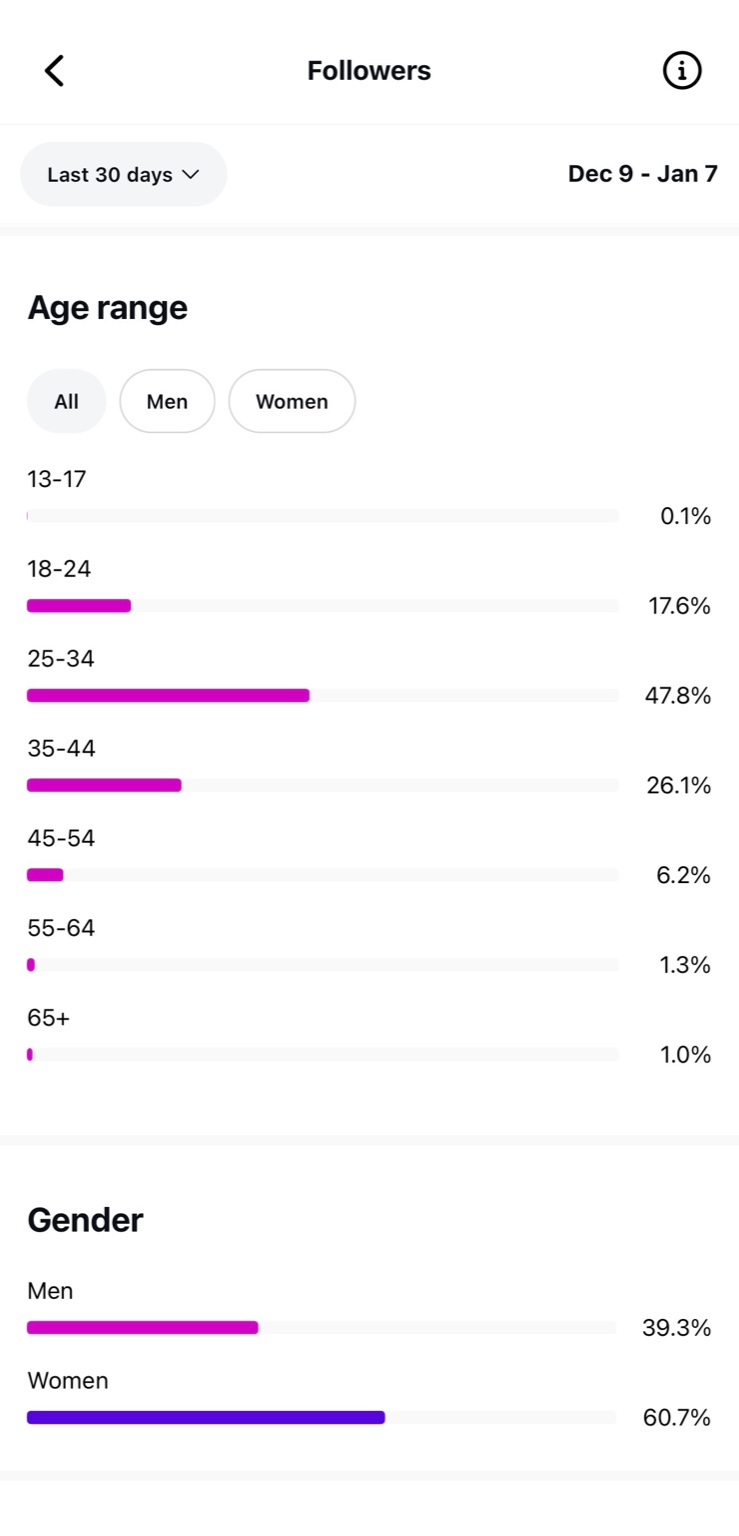The height and width of the screenshot is (1536, 739).
Task: Click the Followers title
Action: [x=368, y=70]
